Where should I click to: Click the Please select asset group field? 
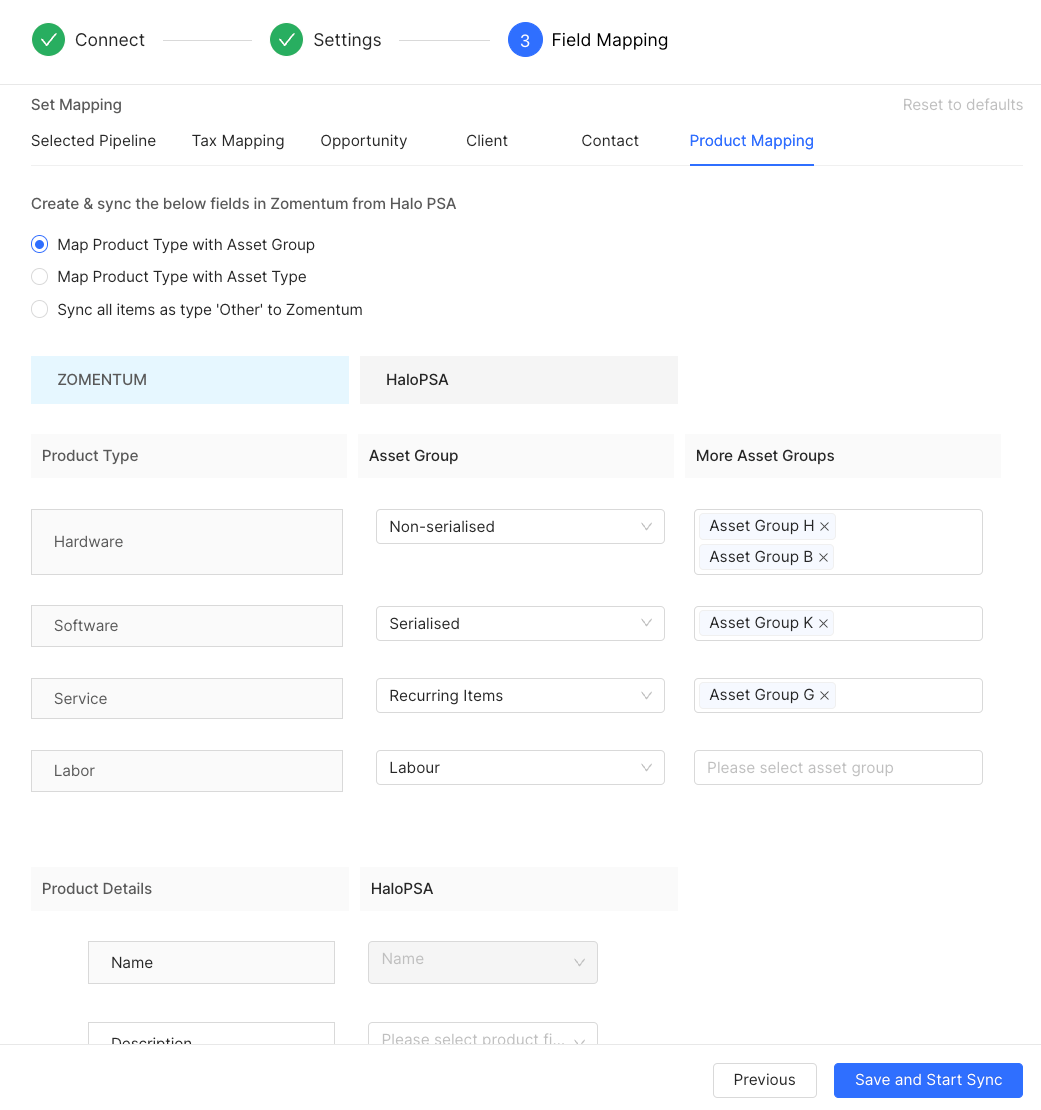tap(838, 767)
